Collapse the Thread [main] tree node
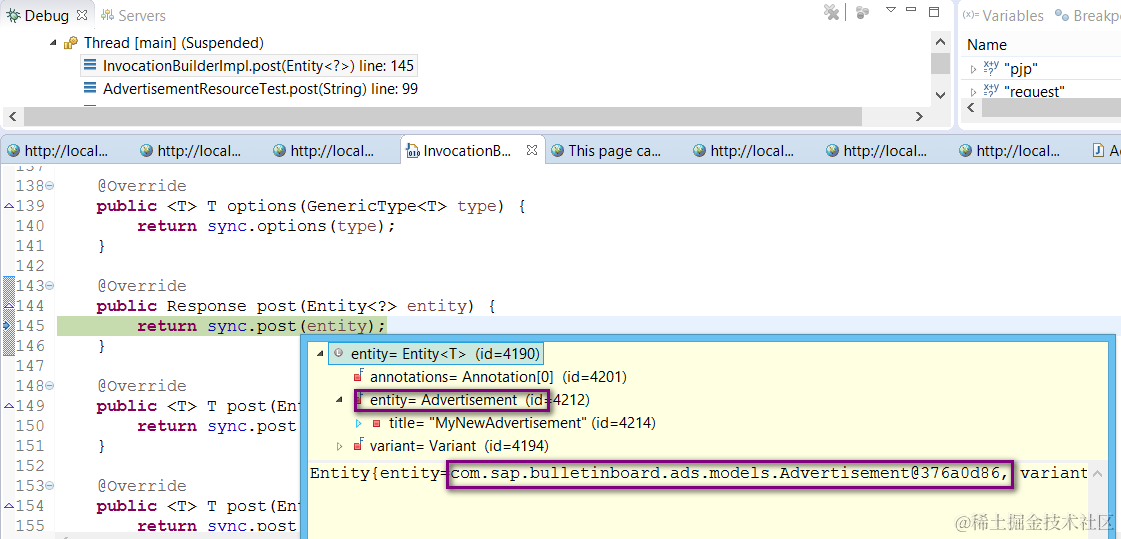Viewport: 1121px width, 539px height. [x=53, y=43]
